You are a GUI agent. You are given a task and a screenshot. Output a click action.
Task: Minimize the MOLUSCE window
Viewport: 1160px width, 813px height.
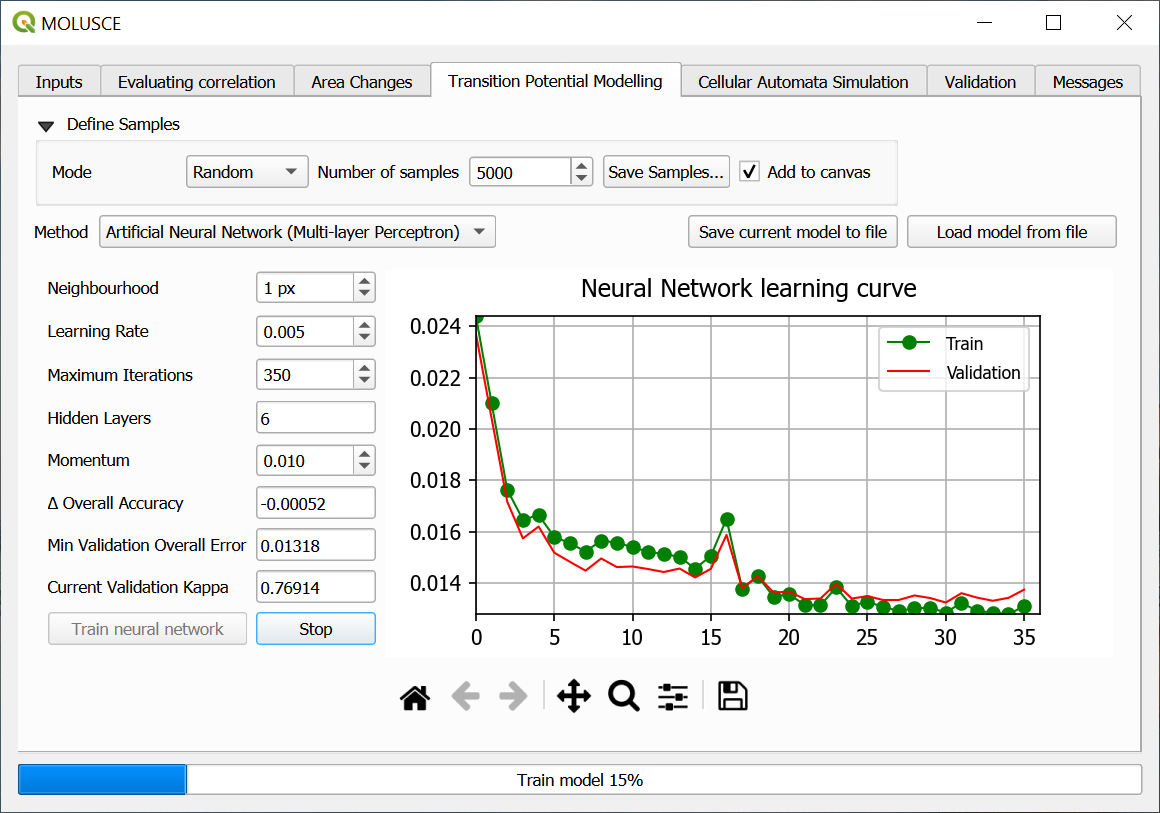click(984, 23)
